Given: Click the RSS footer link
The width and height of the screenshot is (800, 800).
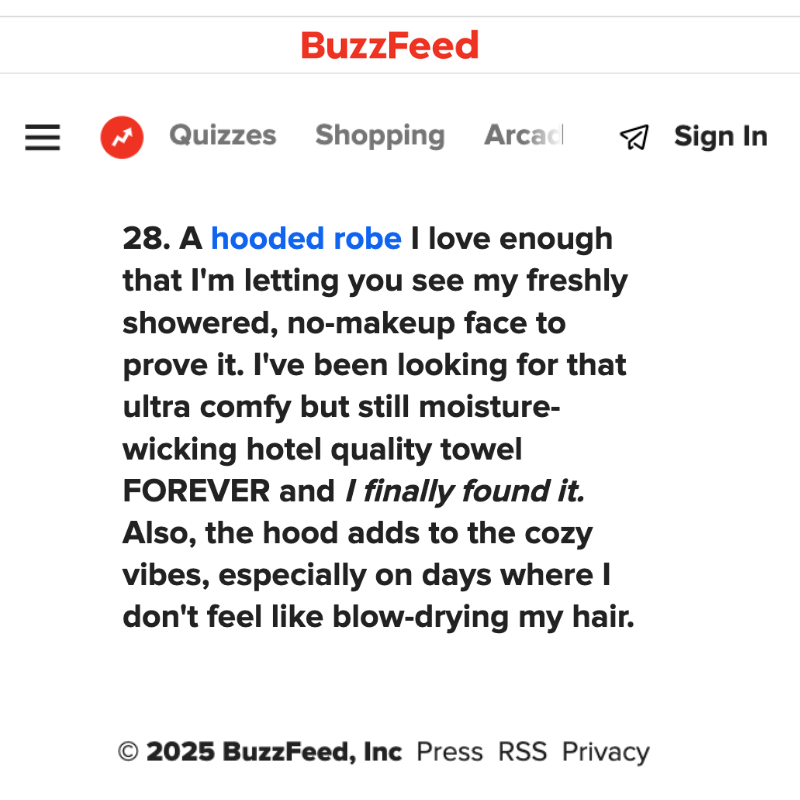Looking at the screenshot, I should 523,752.
